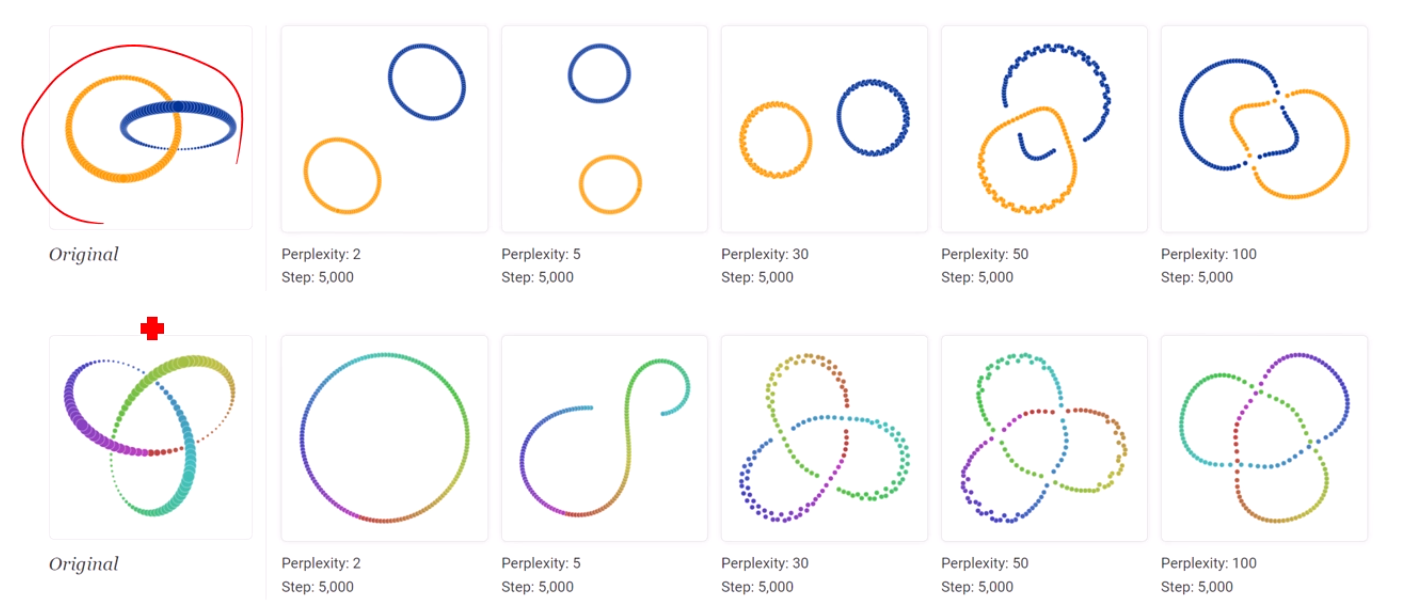The height and width of the screenshot is (611, 1405).
Task: Open linked rings plot at Perplexity 100
Action: coord(1265,129)
